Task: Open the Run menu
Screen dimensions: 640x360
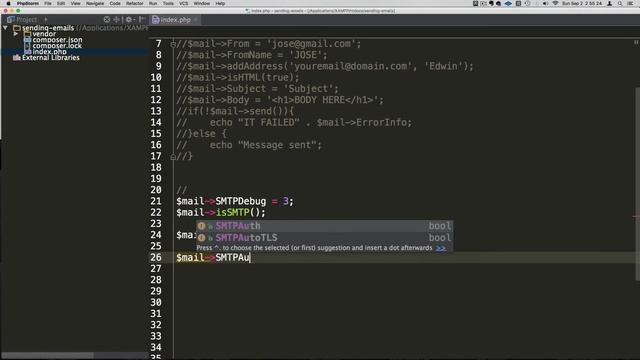Action: tap(153, 3)
